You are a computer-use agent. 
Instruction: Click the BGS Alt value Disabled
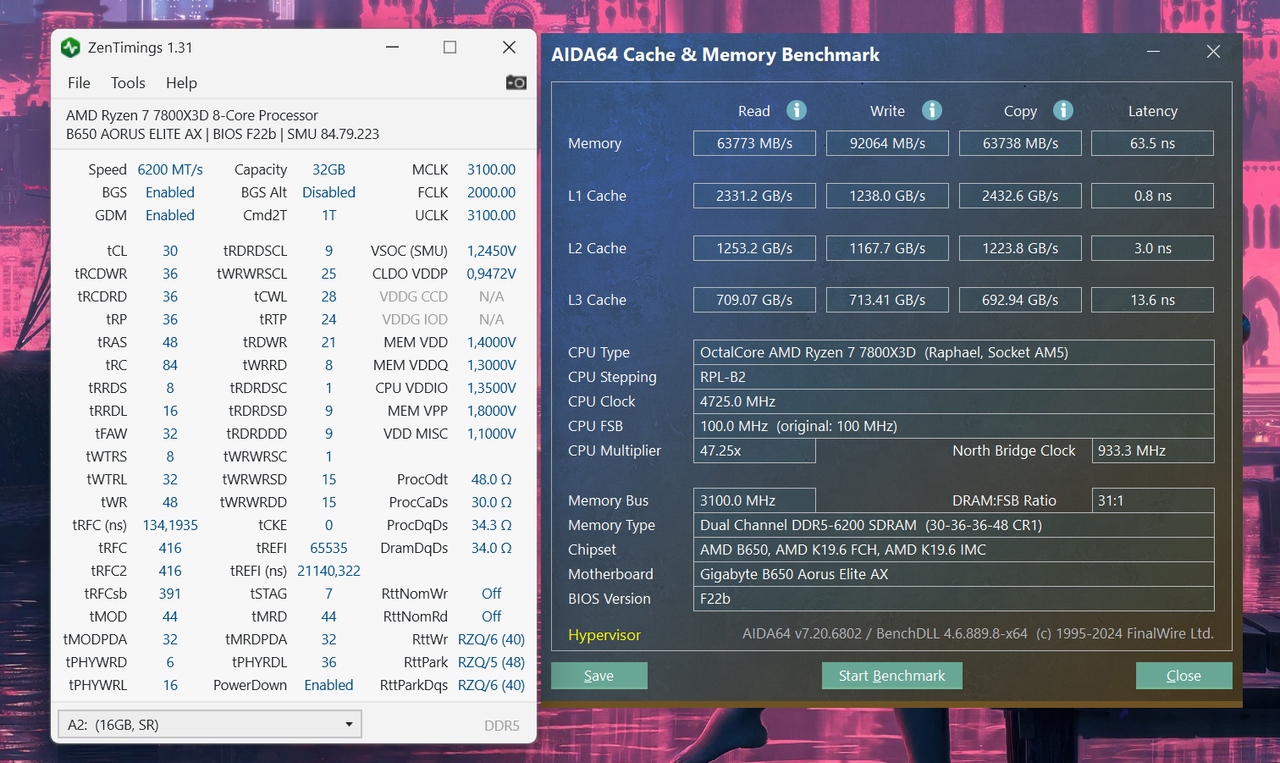tap(328, 192)
